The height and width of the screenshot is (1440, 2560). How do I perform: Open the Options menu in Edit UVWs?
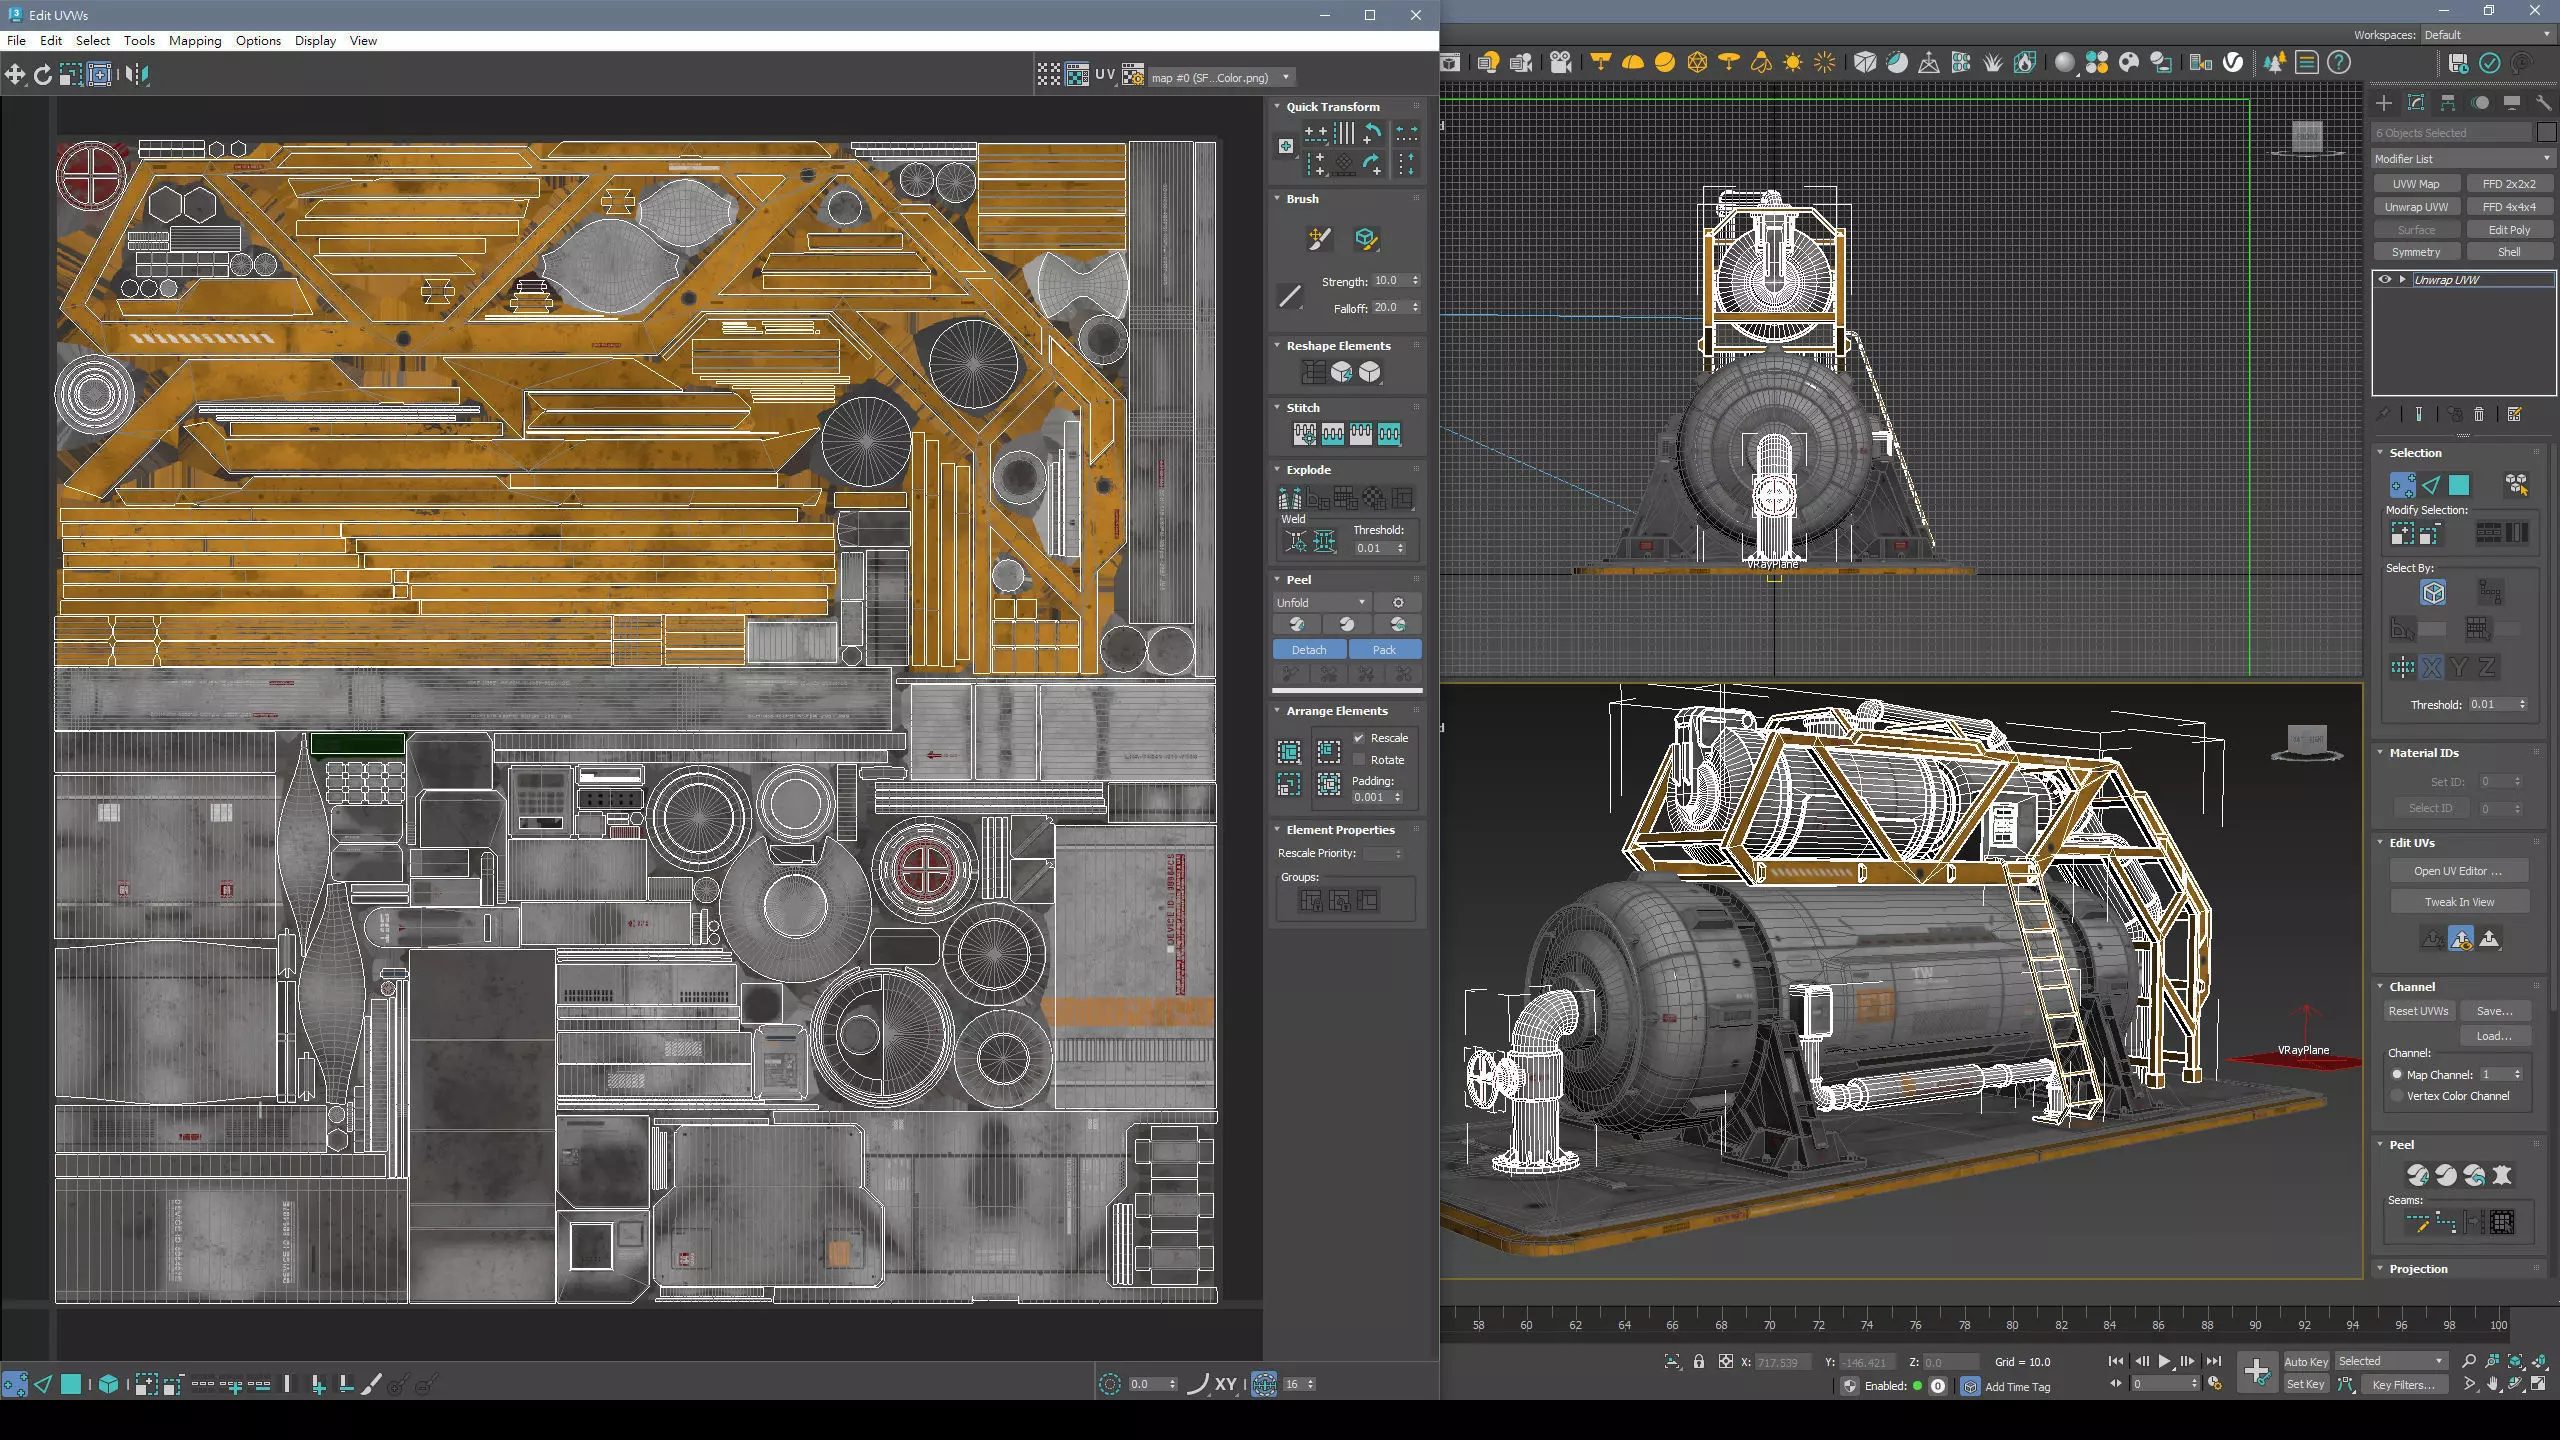(x=258, y=41)
